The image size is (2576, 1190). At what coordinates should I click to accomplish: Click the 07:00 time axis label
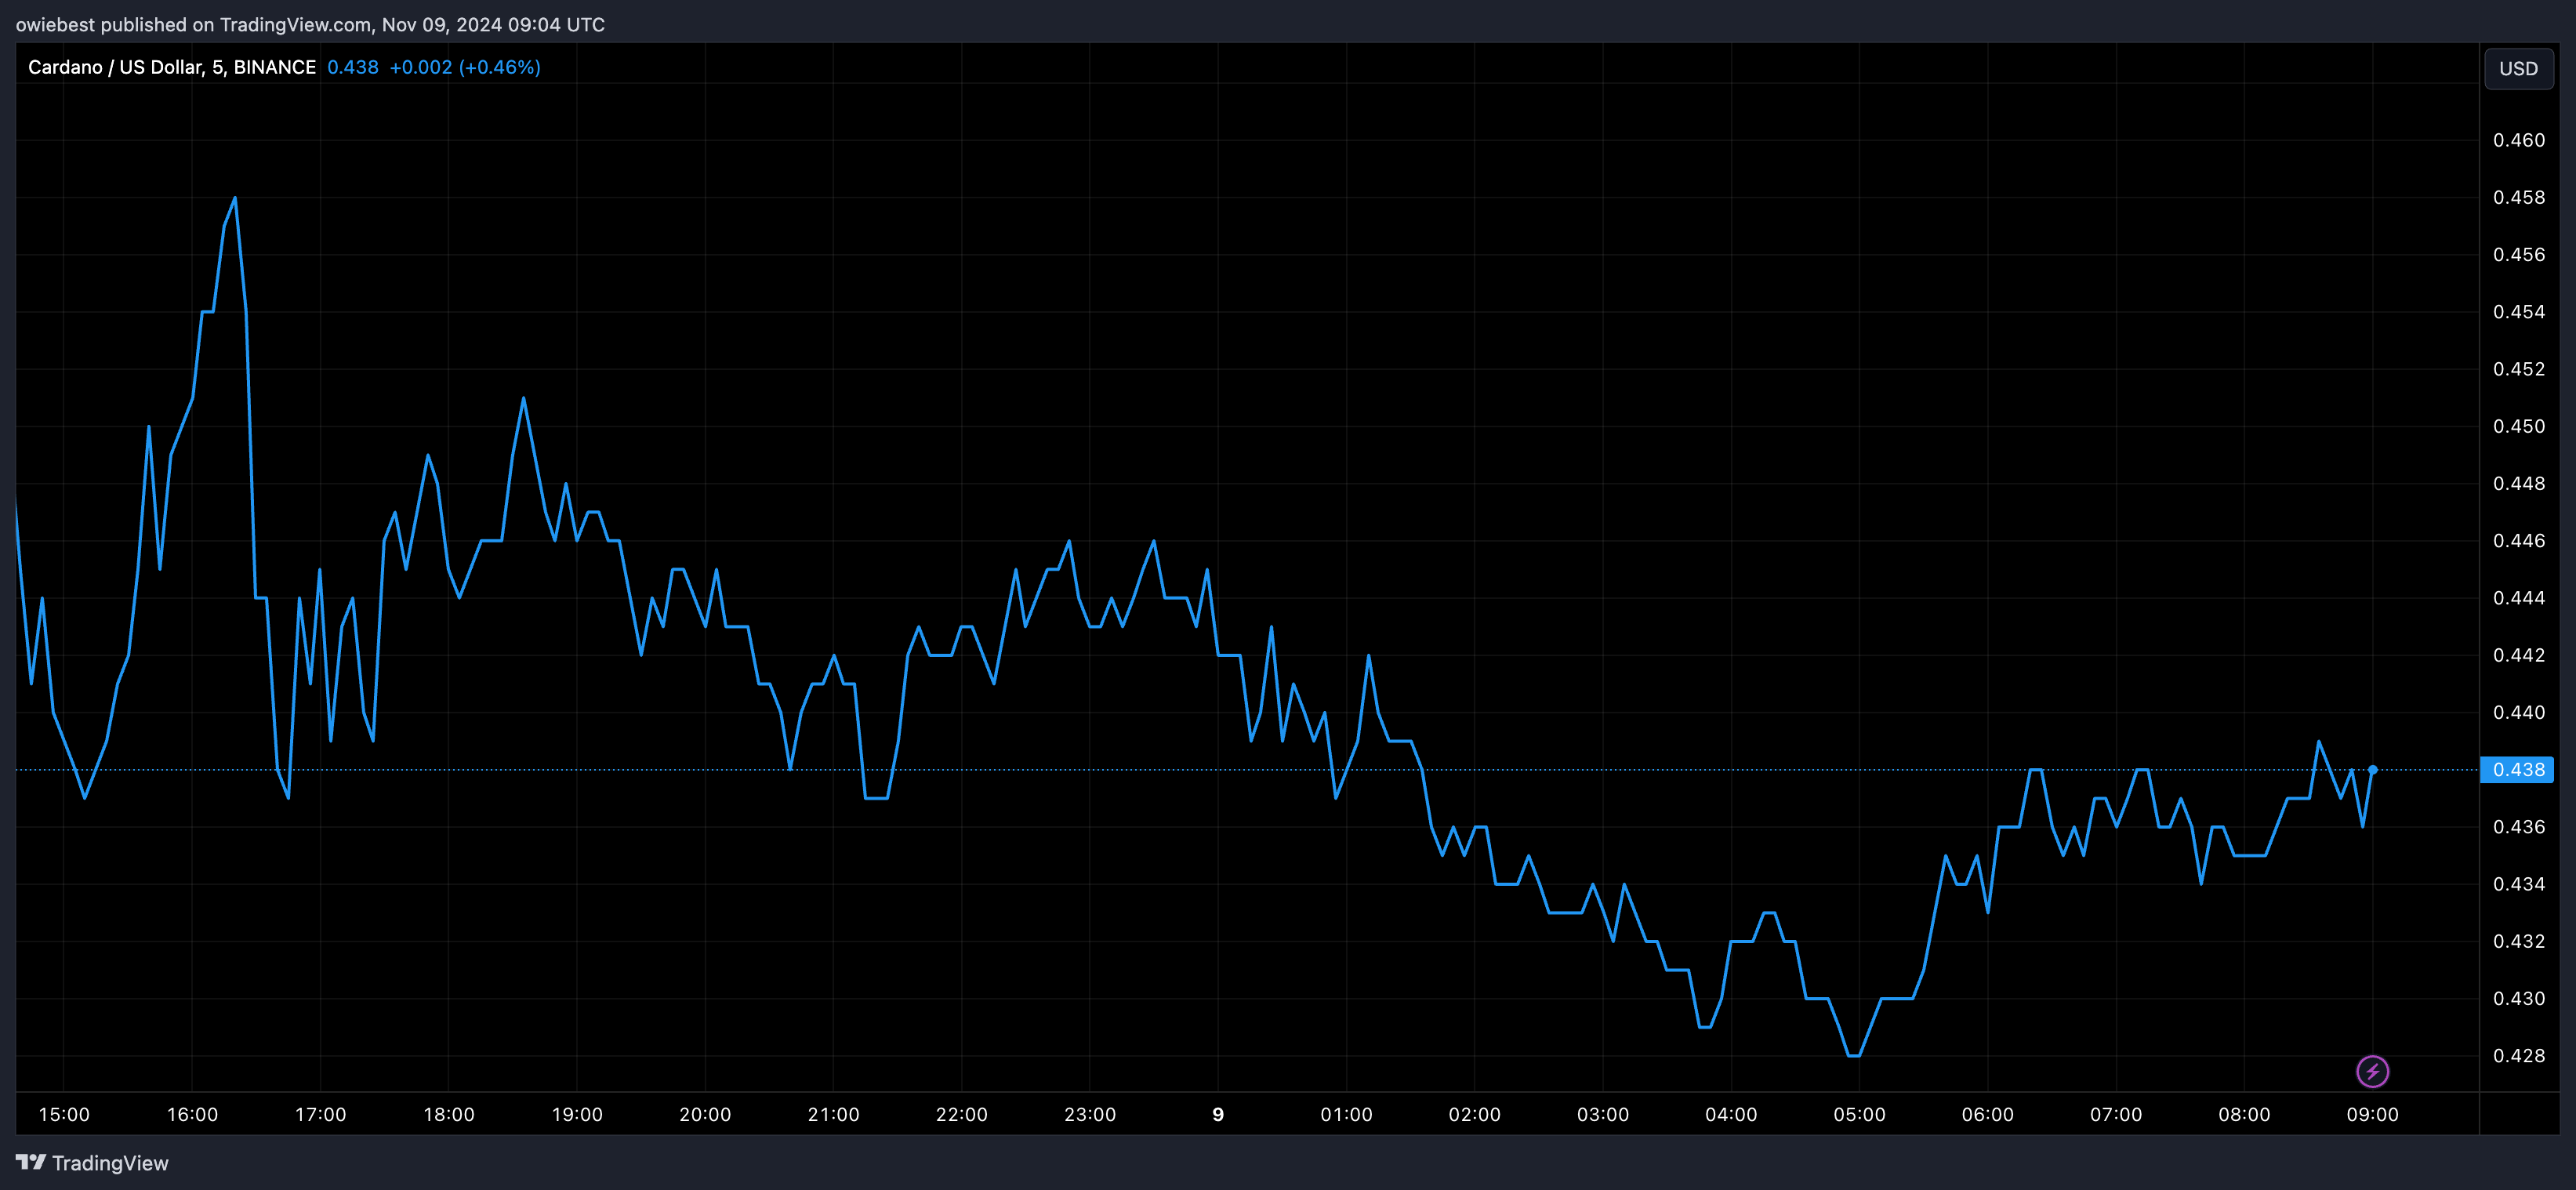tap(2116, 1114)
